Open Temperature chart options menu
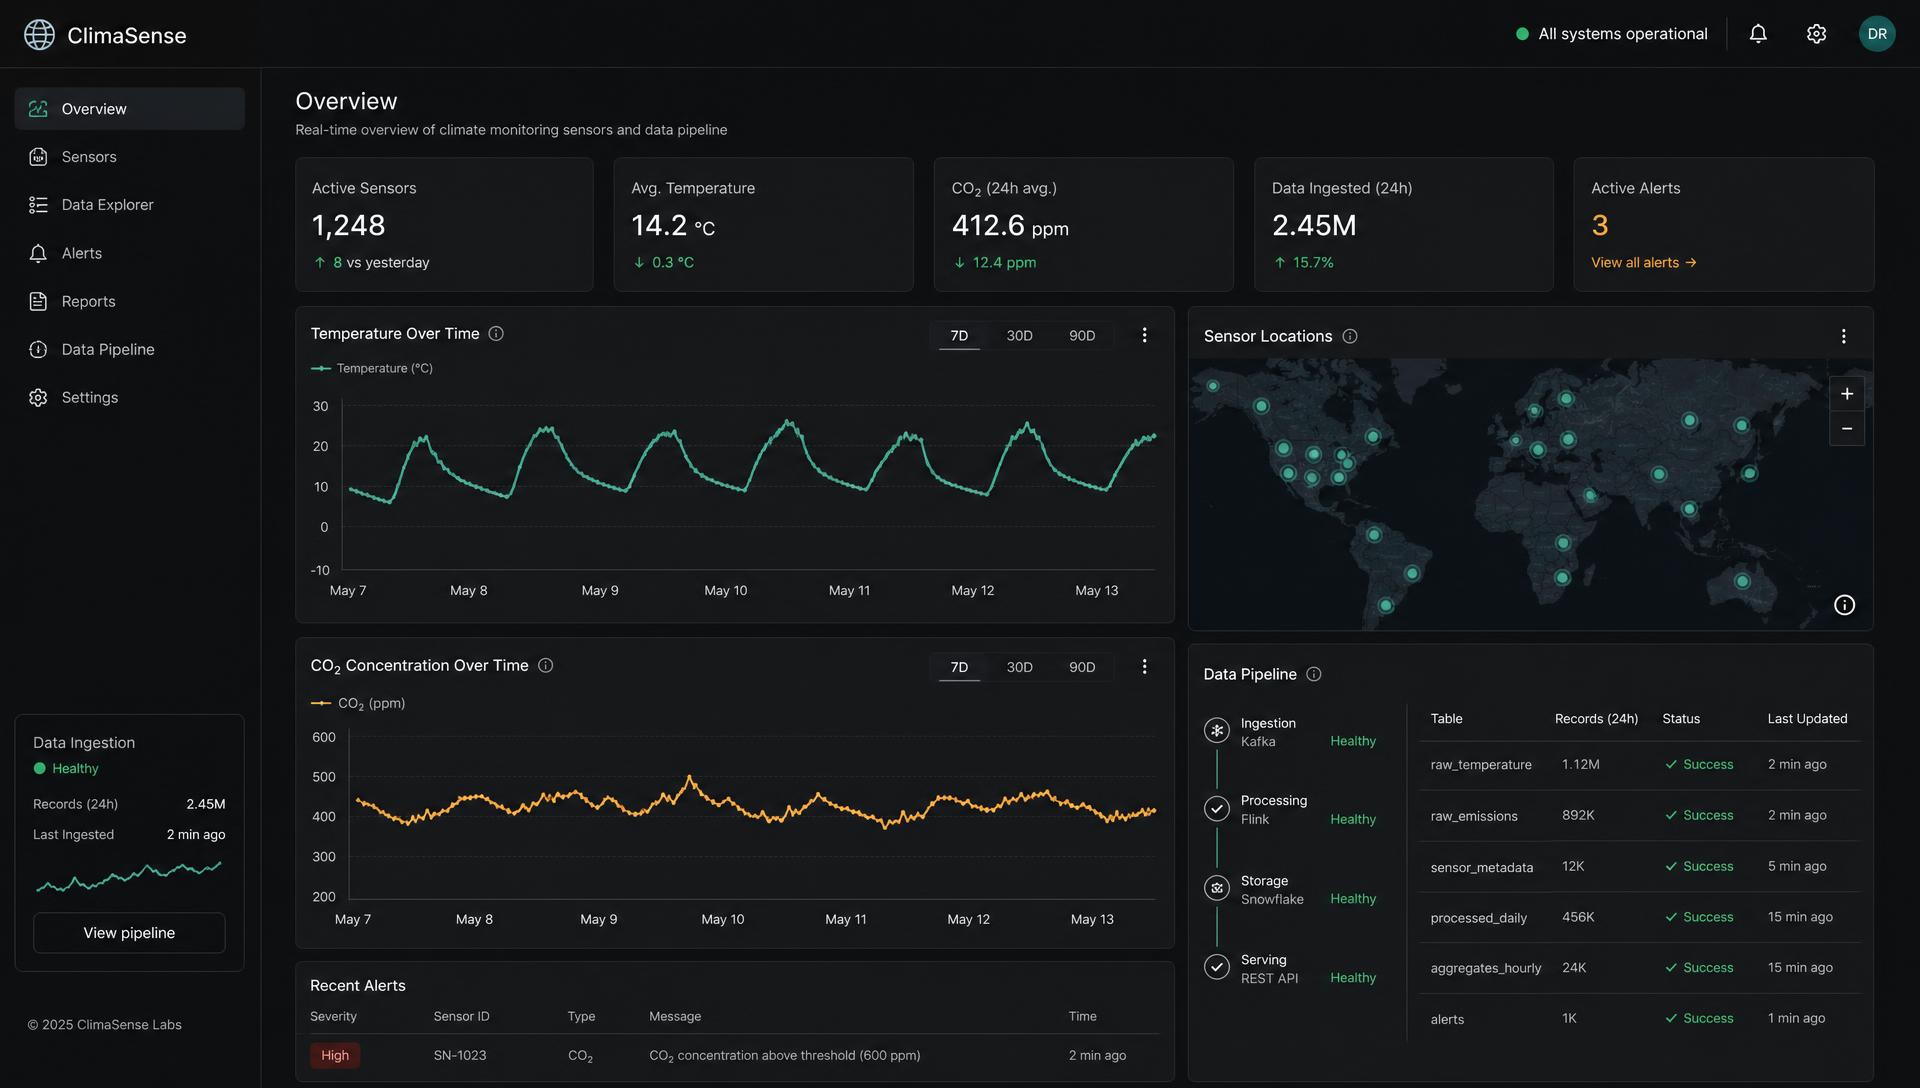This screenshot has width=1920, height=1088. click(x=1145, y=335)
